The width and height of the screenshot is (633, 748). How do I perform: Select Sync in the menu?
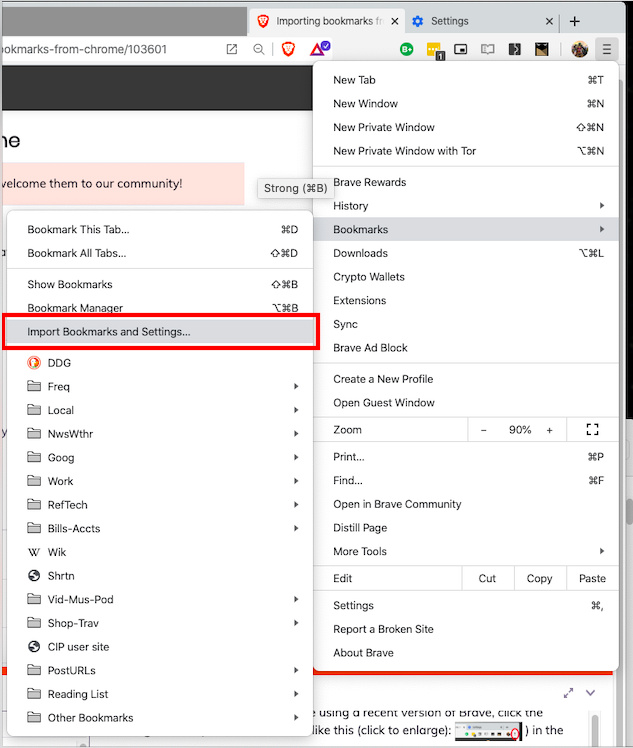tap(466, 324)
